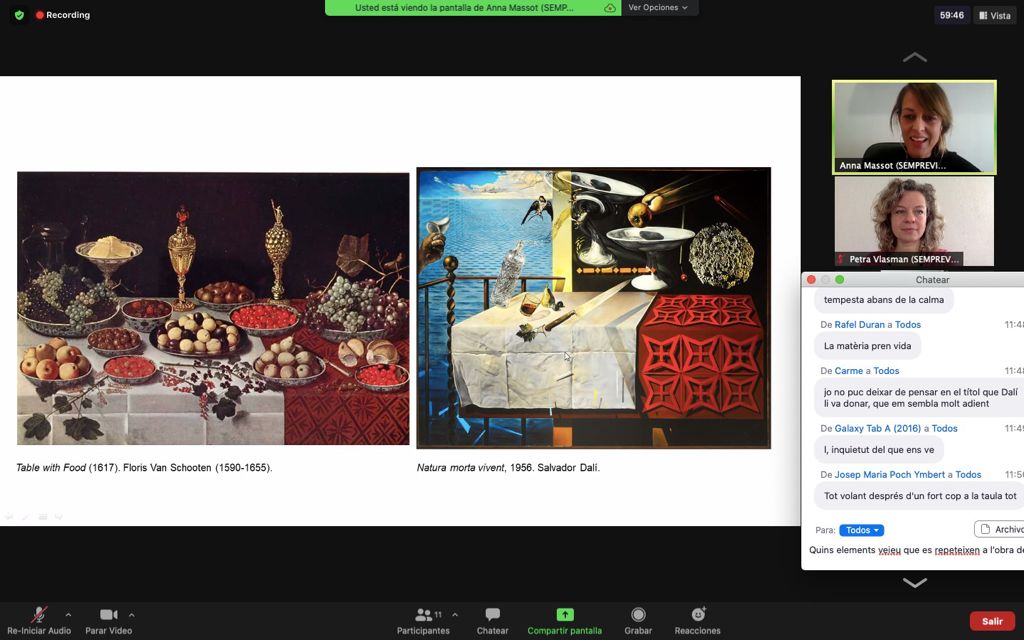Image resolution: width=1024 pixels, height=640 pixels.
Task: Click the Re-Iniciar Audio microphone icon
Action: [x=39, y=615]
